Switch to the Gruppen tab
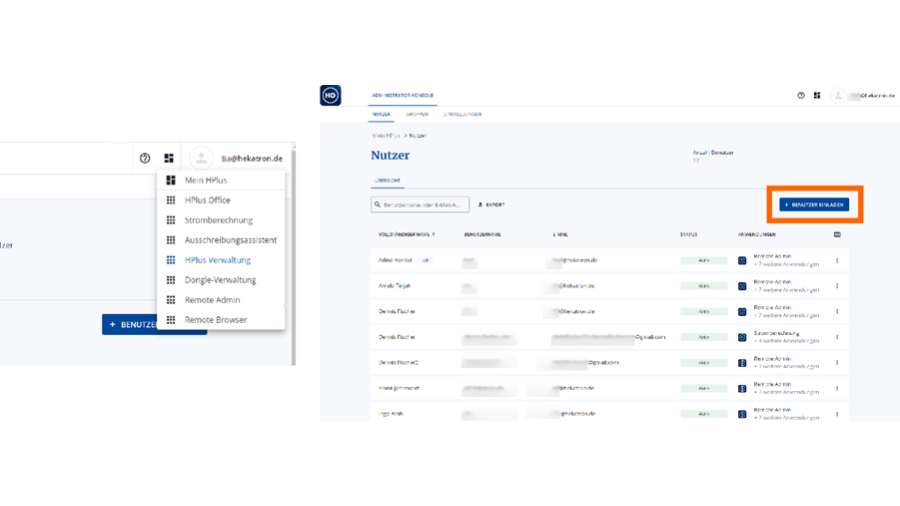The image size is (900, 506). [418, 115]
